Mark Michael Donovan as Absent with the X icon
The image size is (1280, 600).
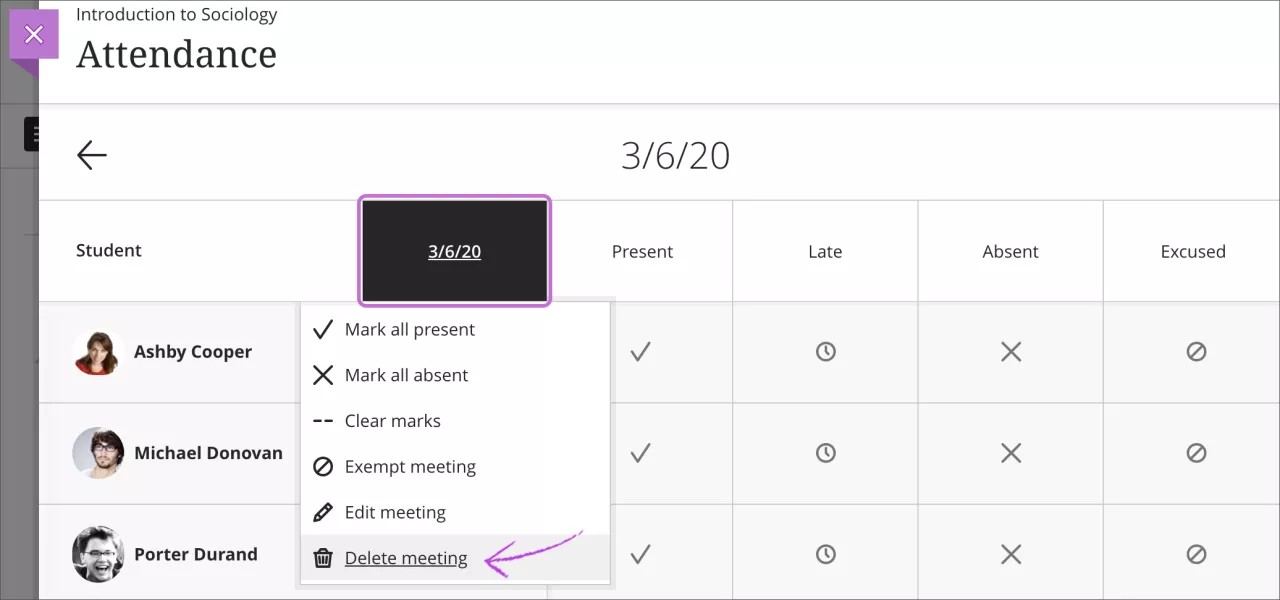pos(1010,452)
